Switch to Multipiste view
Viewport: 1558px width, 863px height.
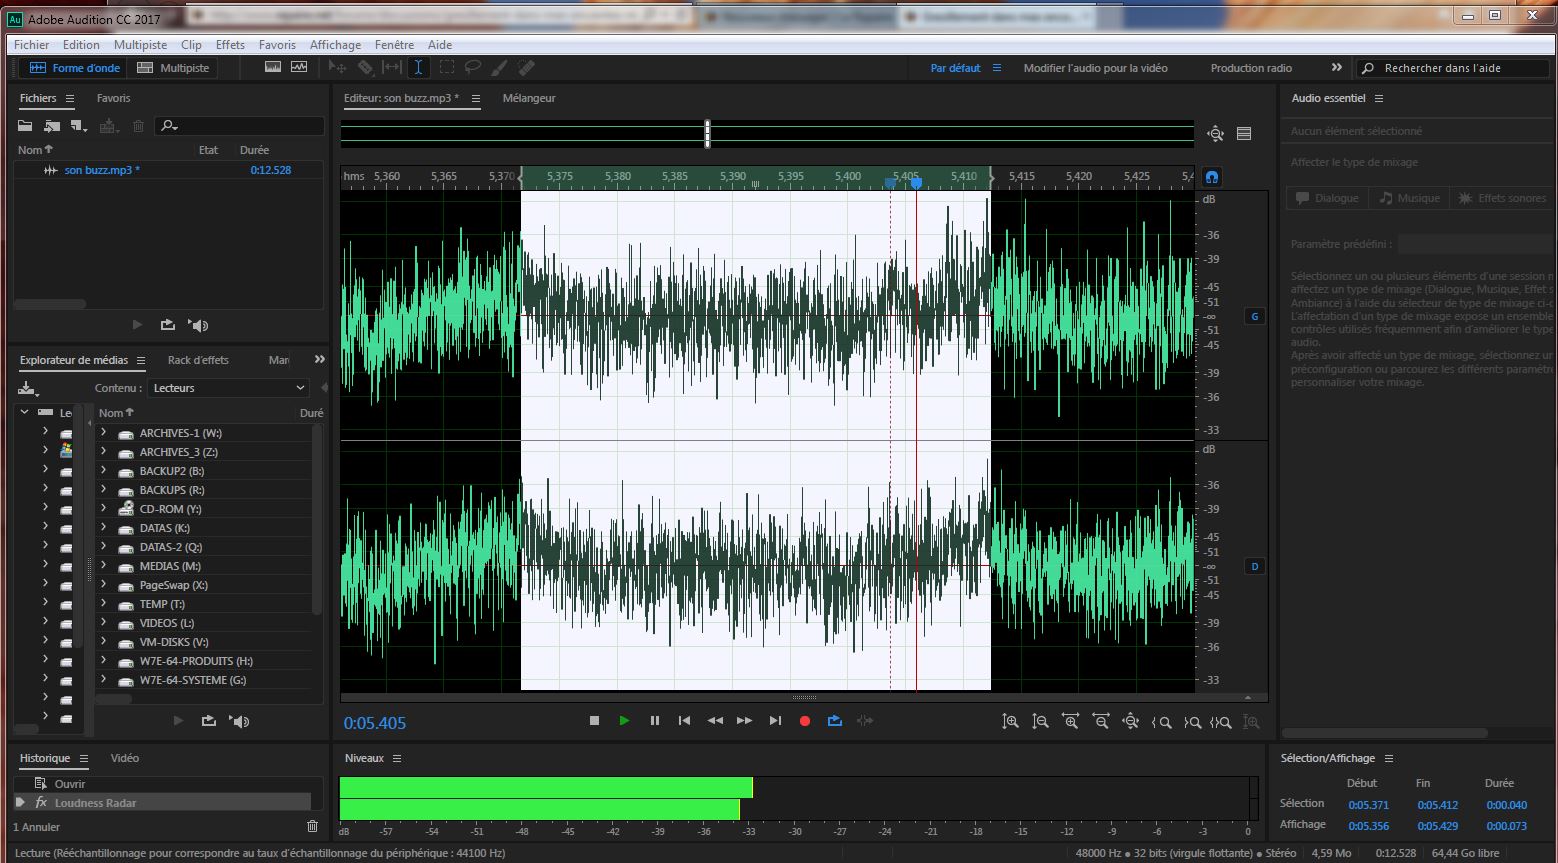174,68
